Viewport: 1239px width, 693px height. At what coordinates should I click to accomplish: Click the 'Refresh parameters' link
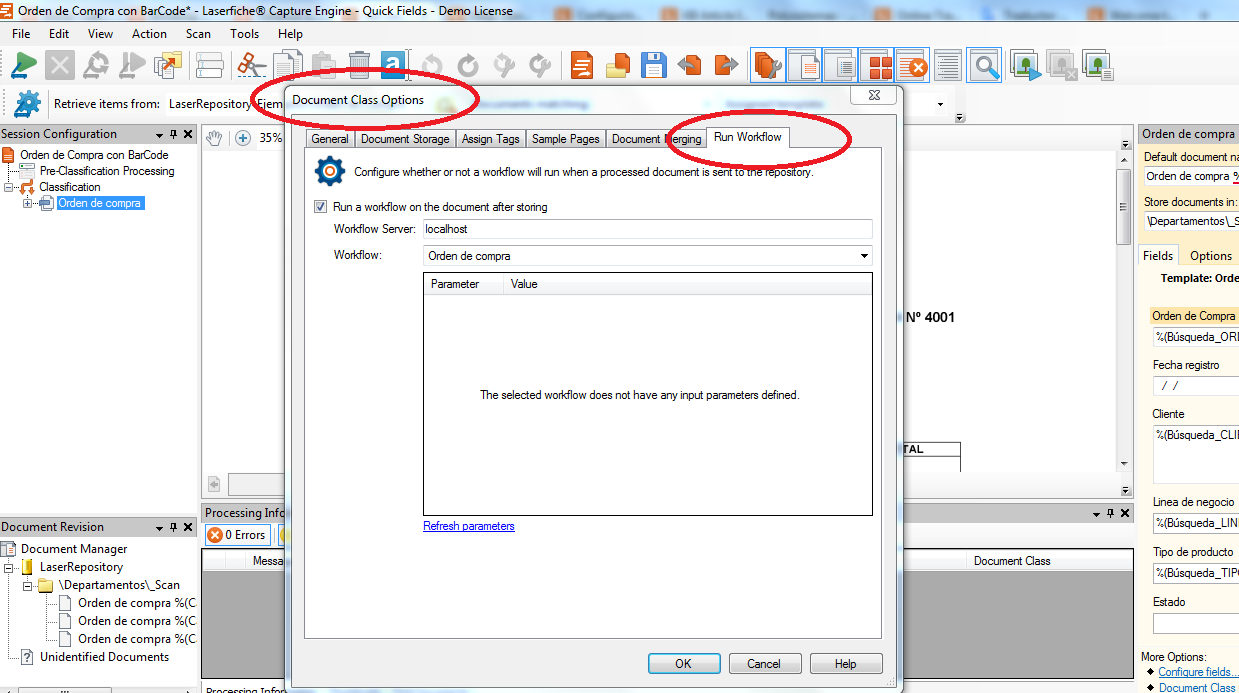(x=469, y=526)
